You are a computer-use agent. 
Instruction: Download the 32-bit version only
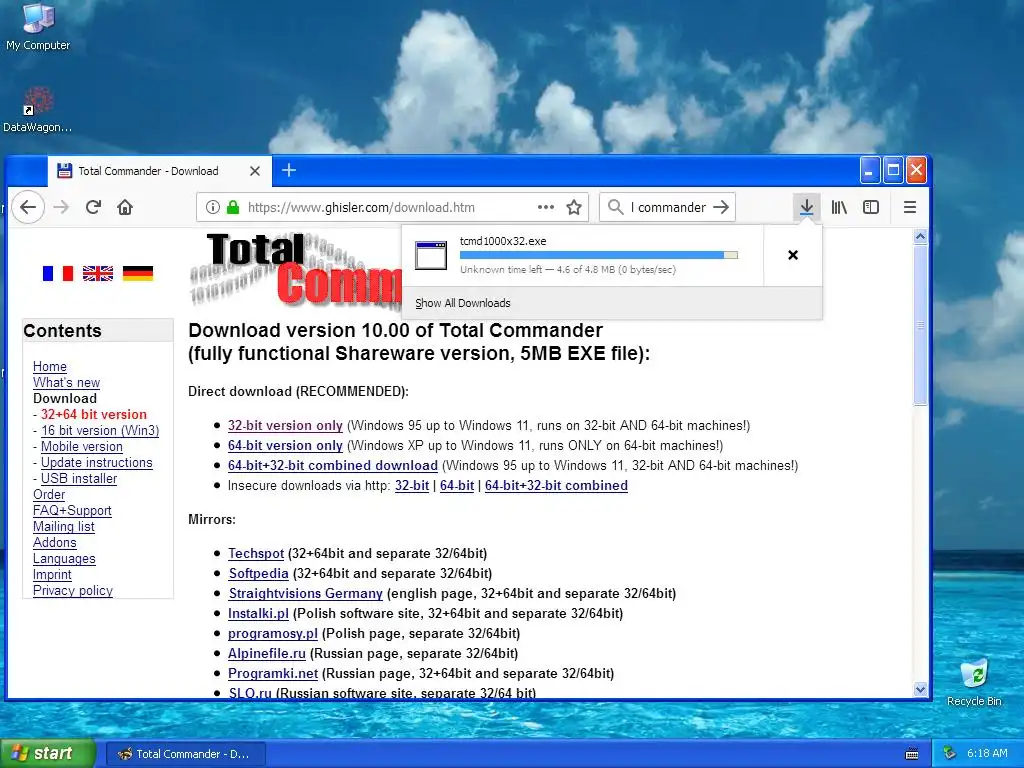click(x=285, y=426)
